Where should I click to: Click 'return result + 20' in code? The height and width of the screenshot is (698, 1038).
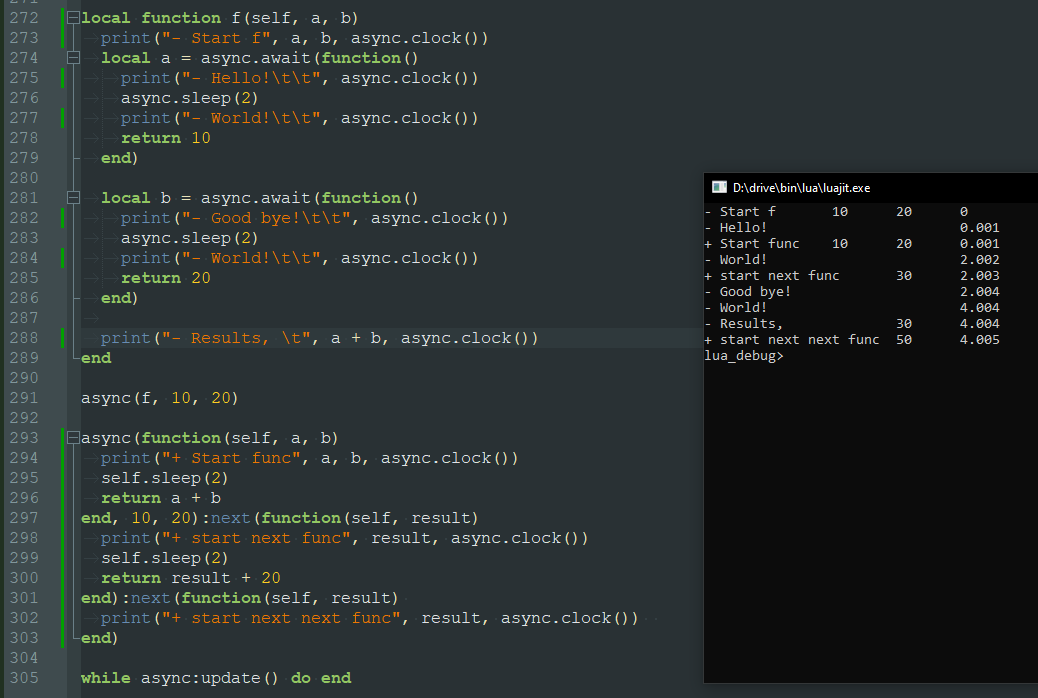(191, 577)
